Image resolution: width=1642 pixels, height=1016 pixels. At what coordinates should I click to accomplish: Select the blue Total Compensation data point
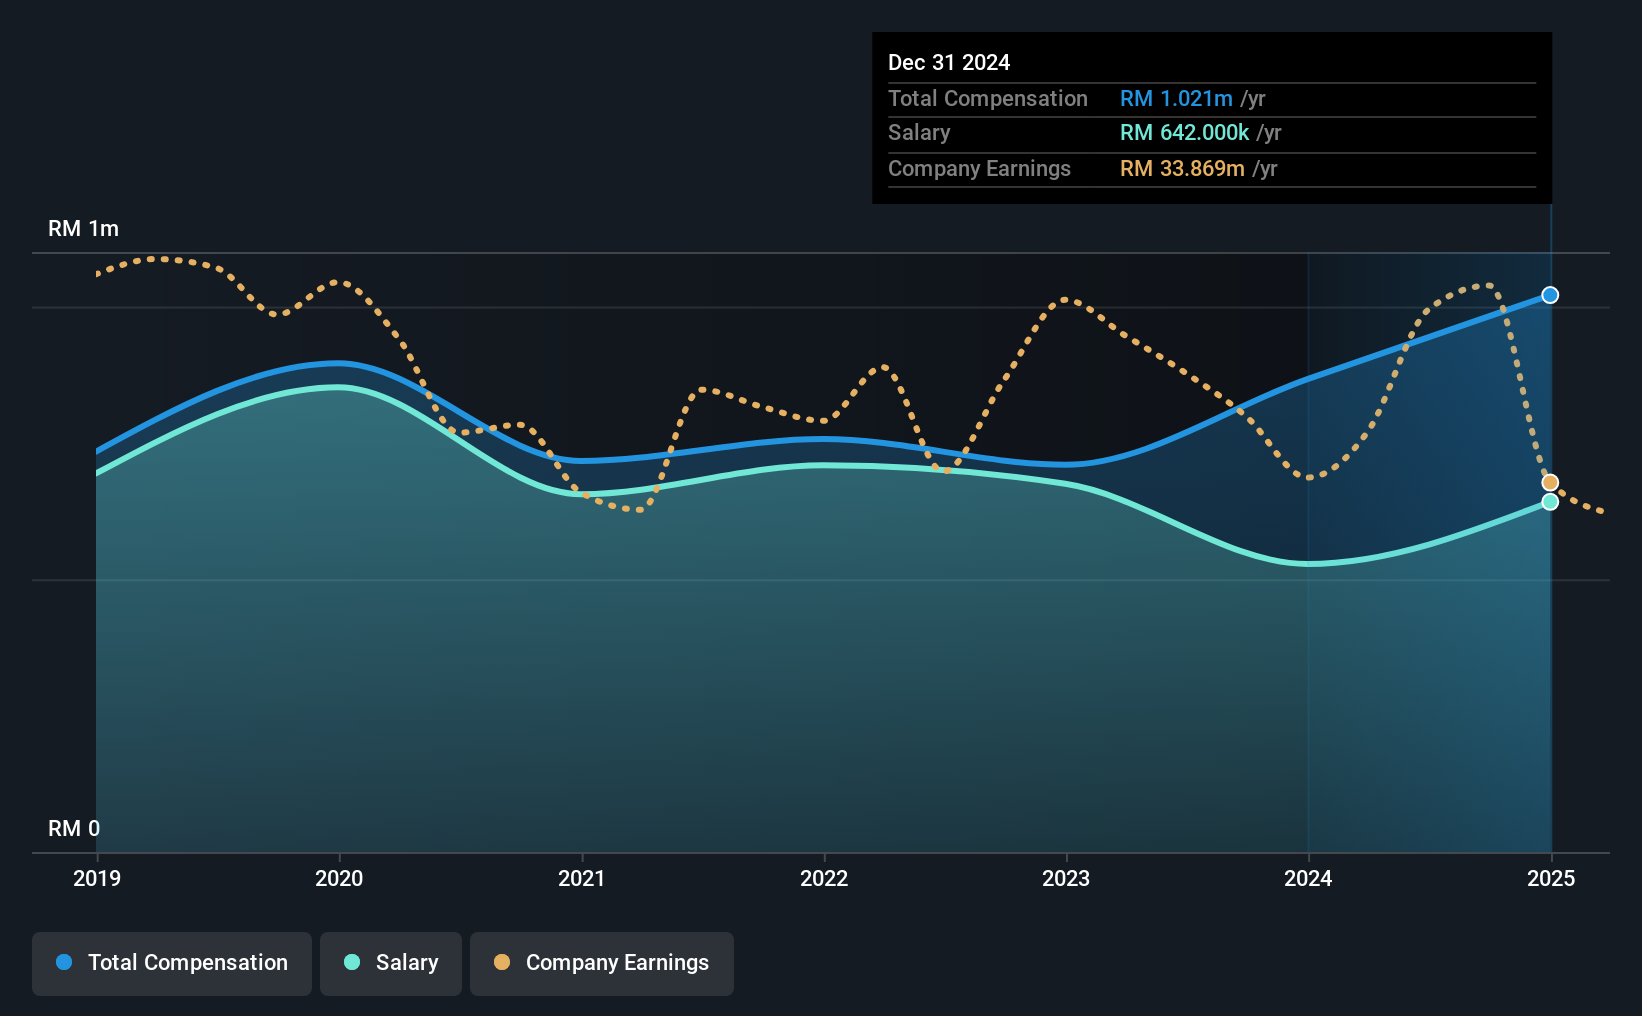pos(1550,295)
